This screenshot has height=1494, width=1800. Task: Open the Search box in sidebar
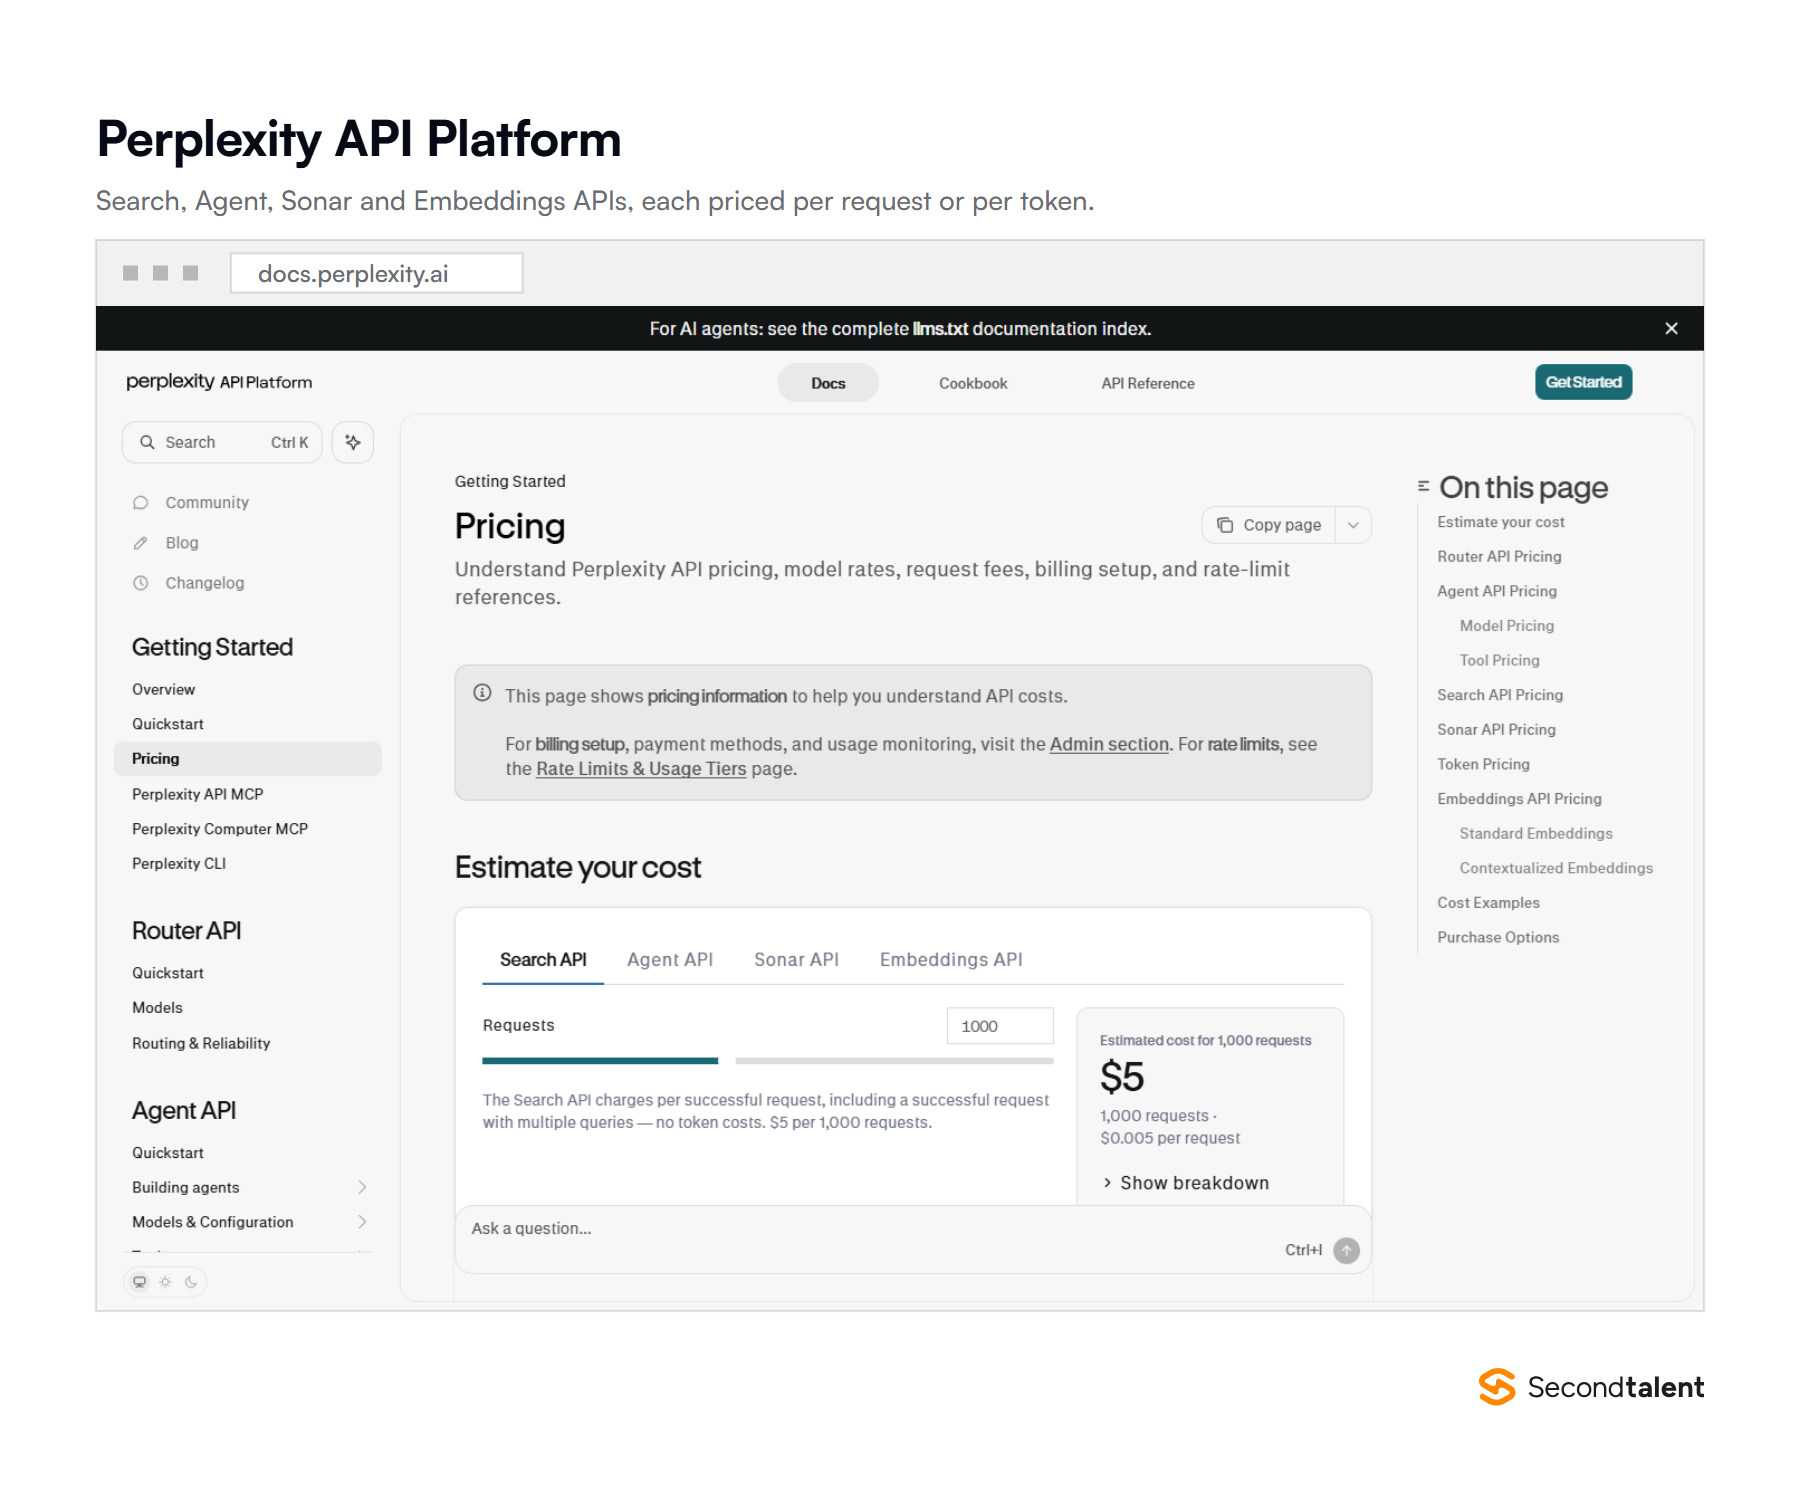222,442
